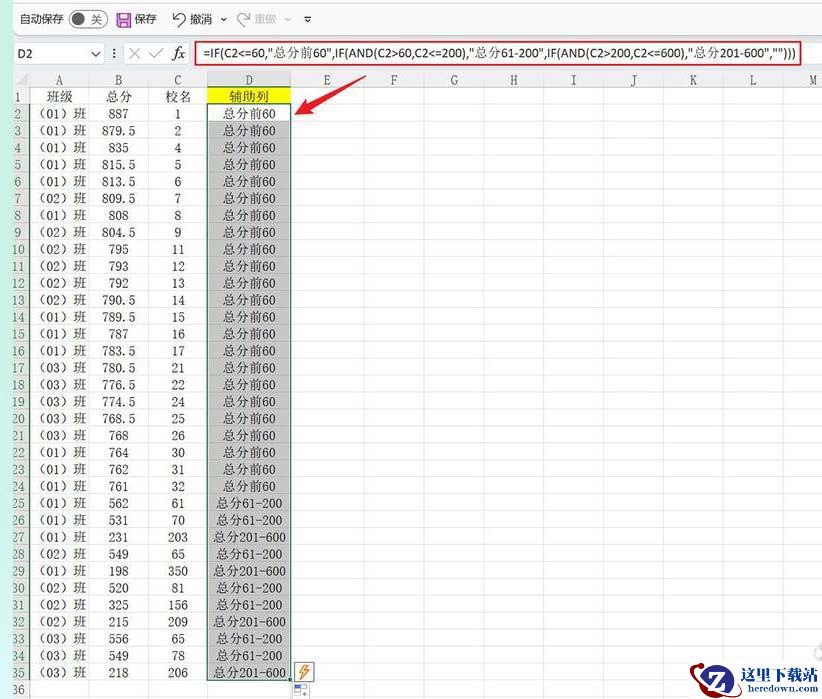Click the rank cell 203
Viewport: 822px width, 699px height.
pos(178,537)
